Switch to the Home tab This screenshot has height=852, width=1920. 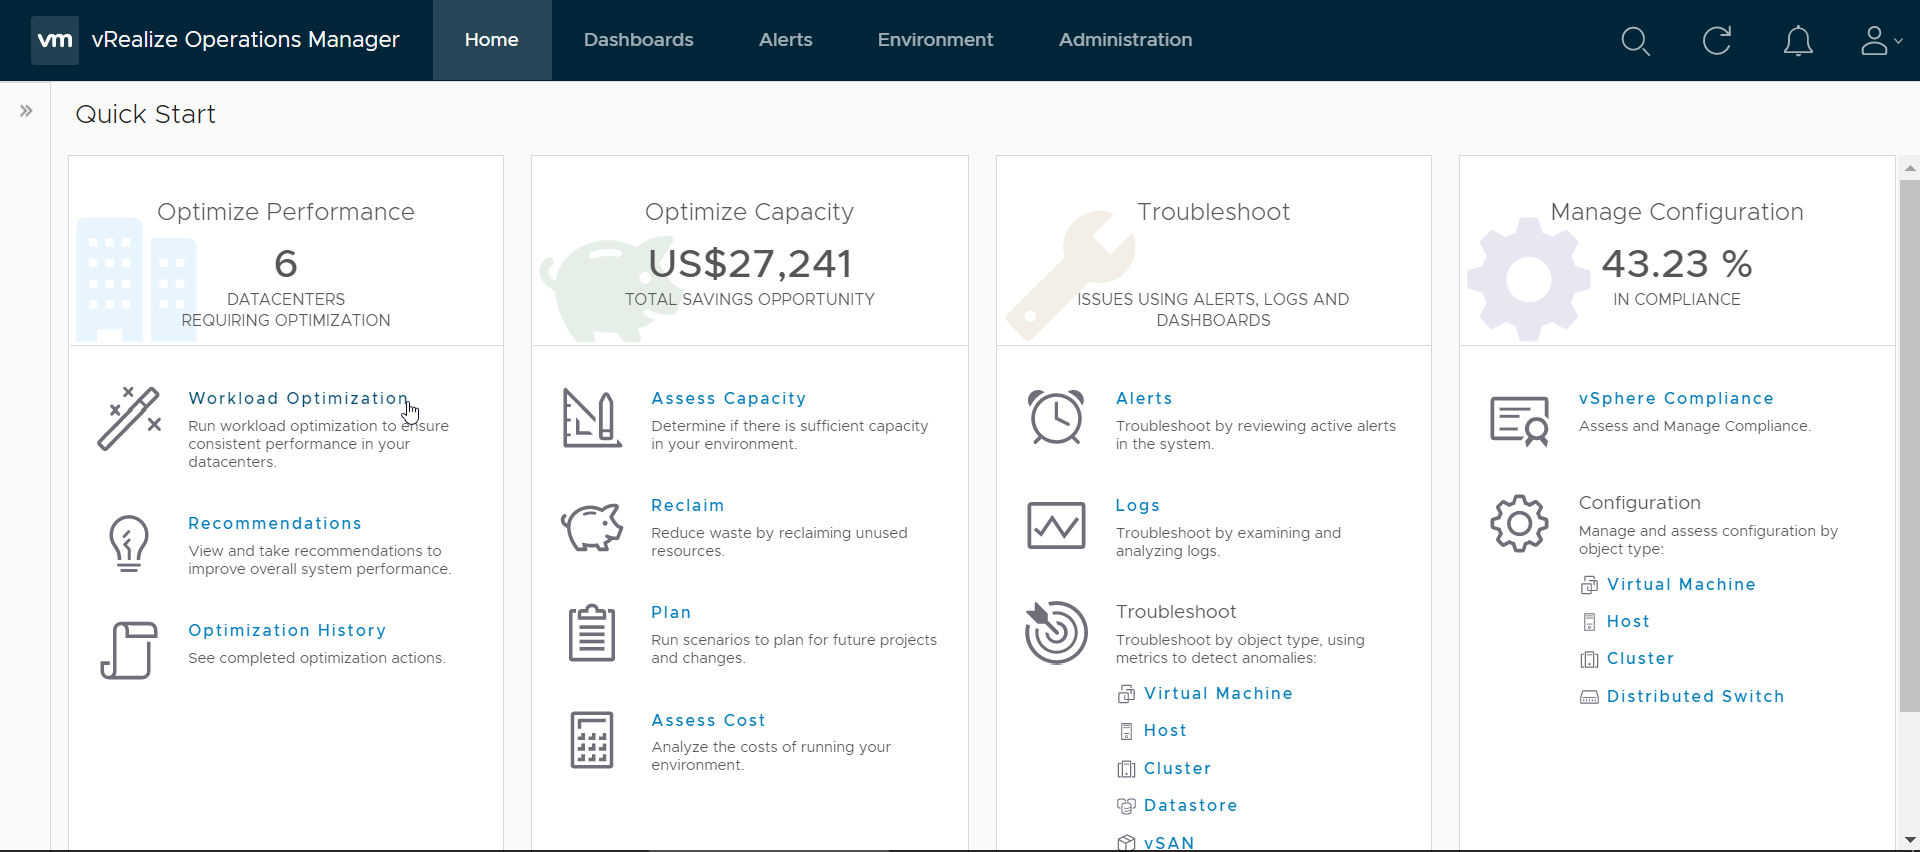pyautogui.click(x=492, y=40)
